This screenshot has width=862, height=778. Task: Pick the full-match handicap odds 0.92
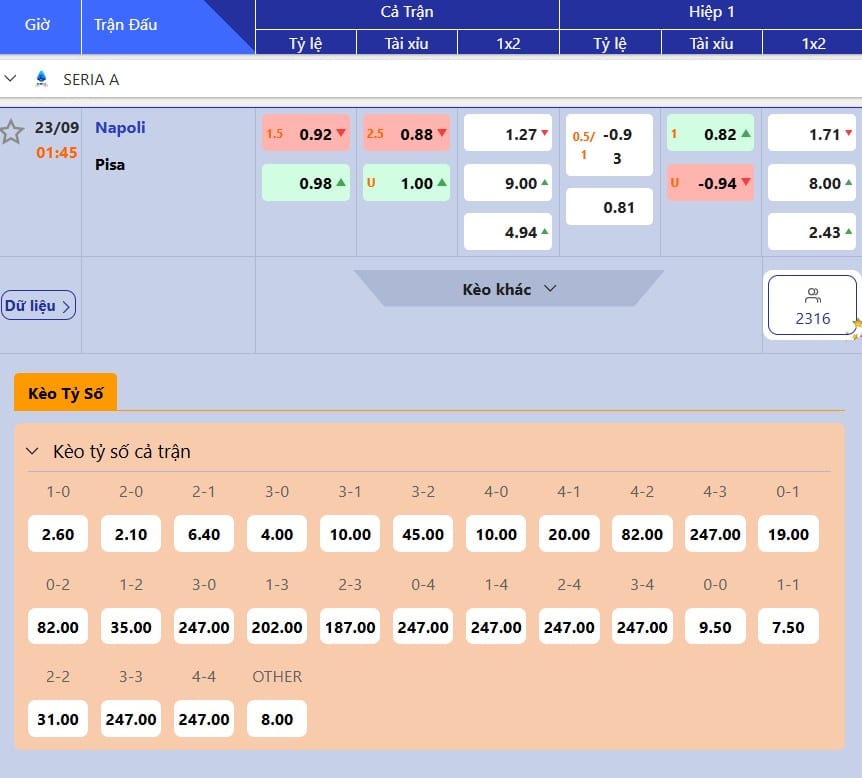(x=306, y=134)
